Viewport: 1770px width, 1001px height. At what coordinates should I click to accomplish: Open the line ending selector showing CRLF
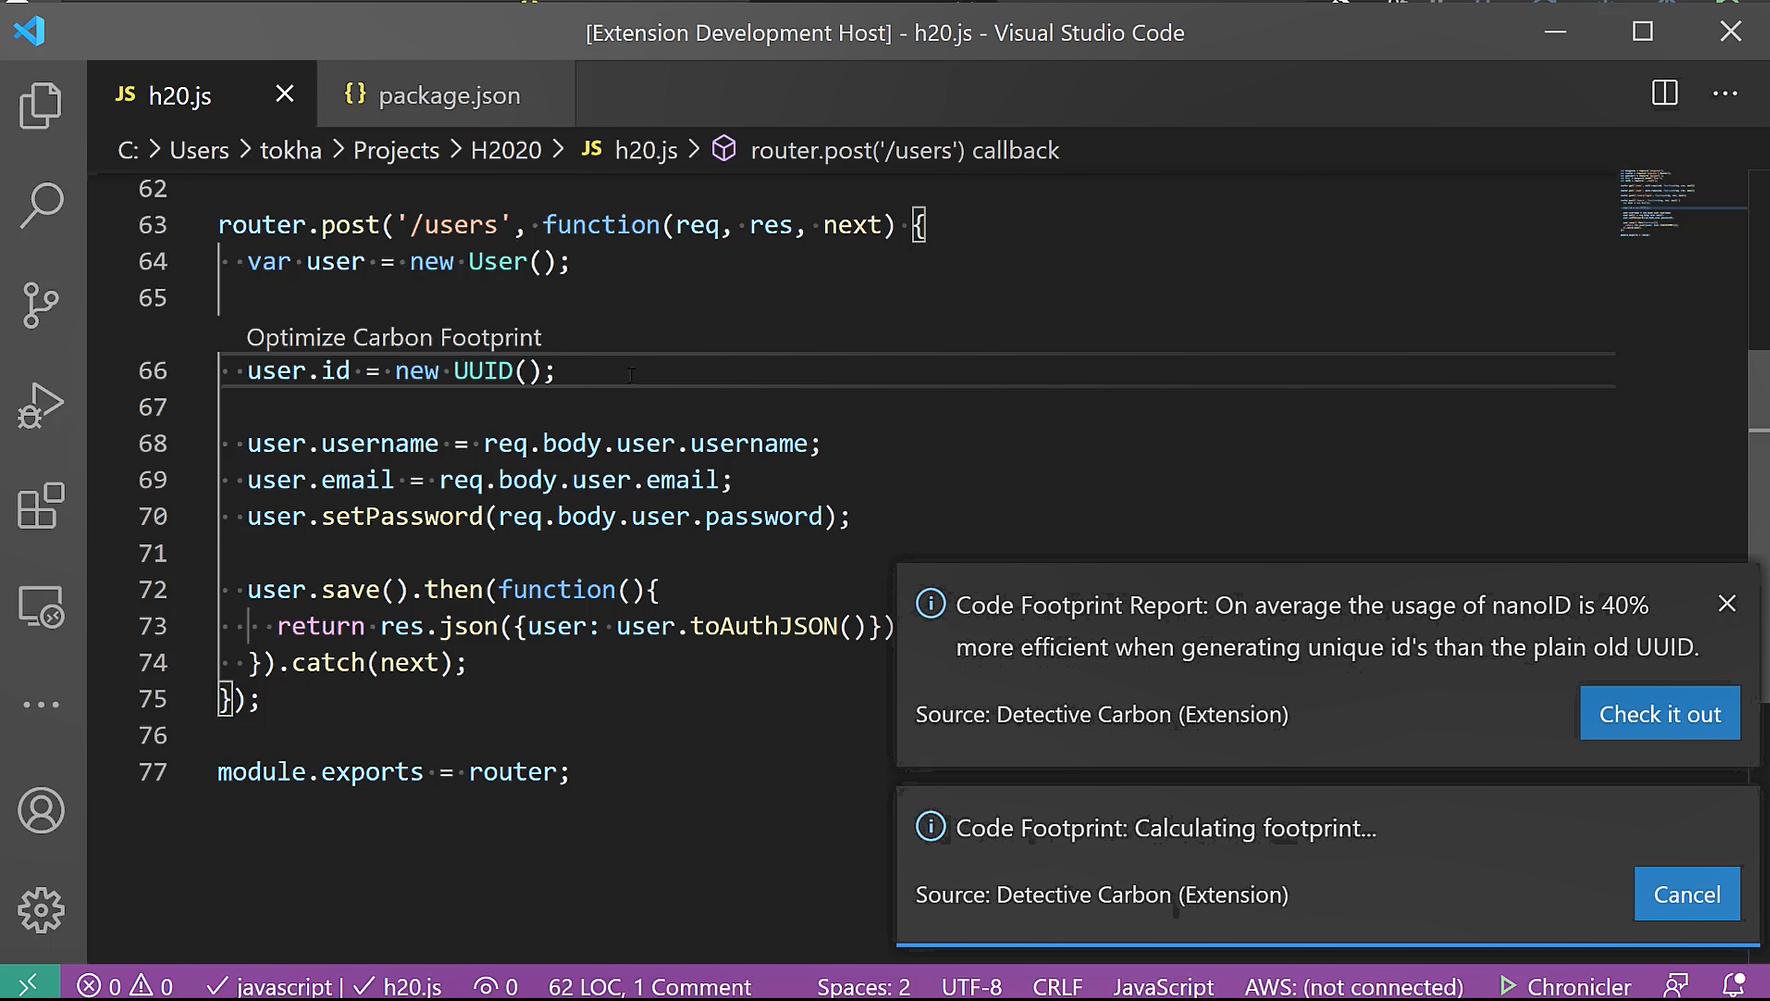(1058, 985)
